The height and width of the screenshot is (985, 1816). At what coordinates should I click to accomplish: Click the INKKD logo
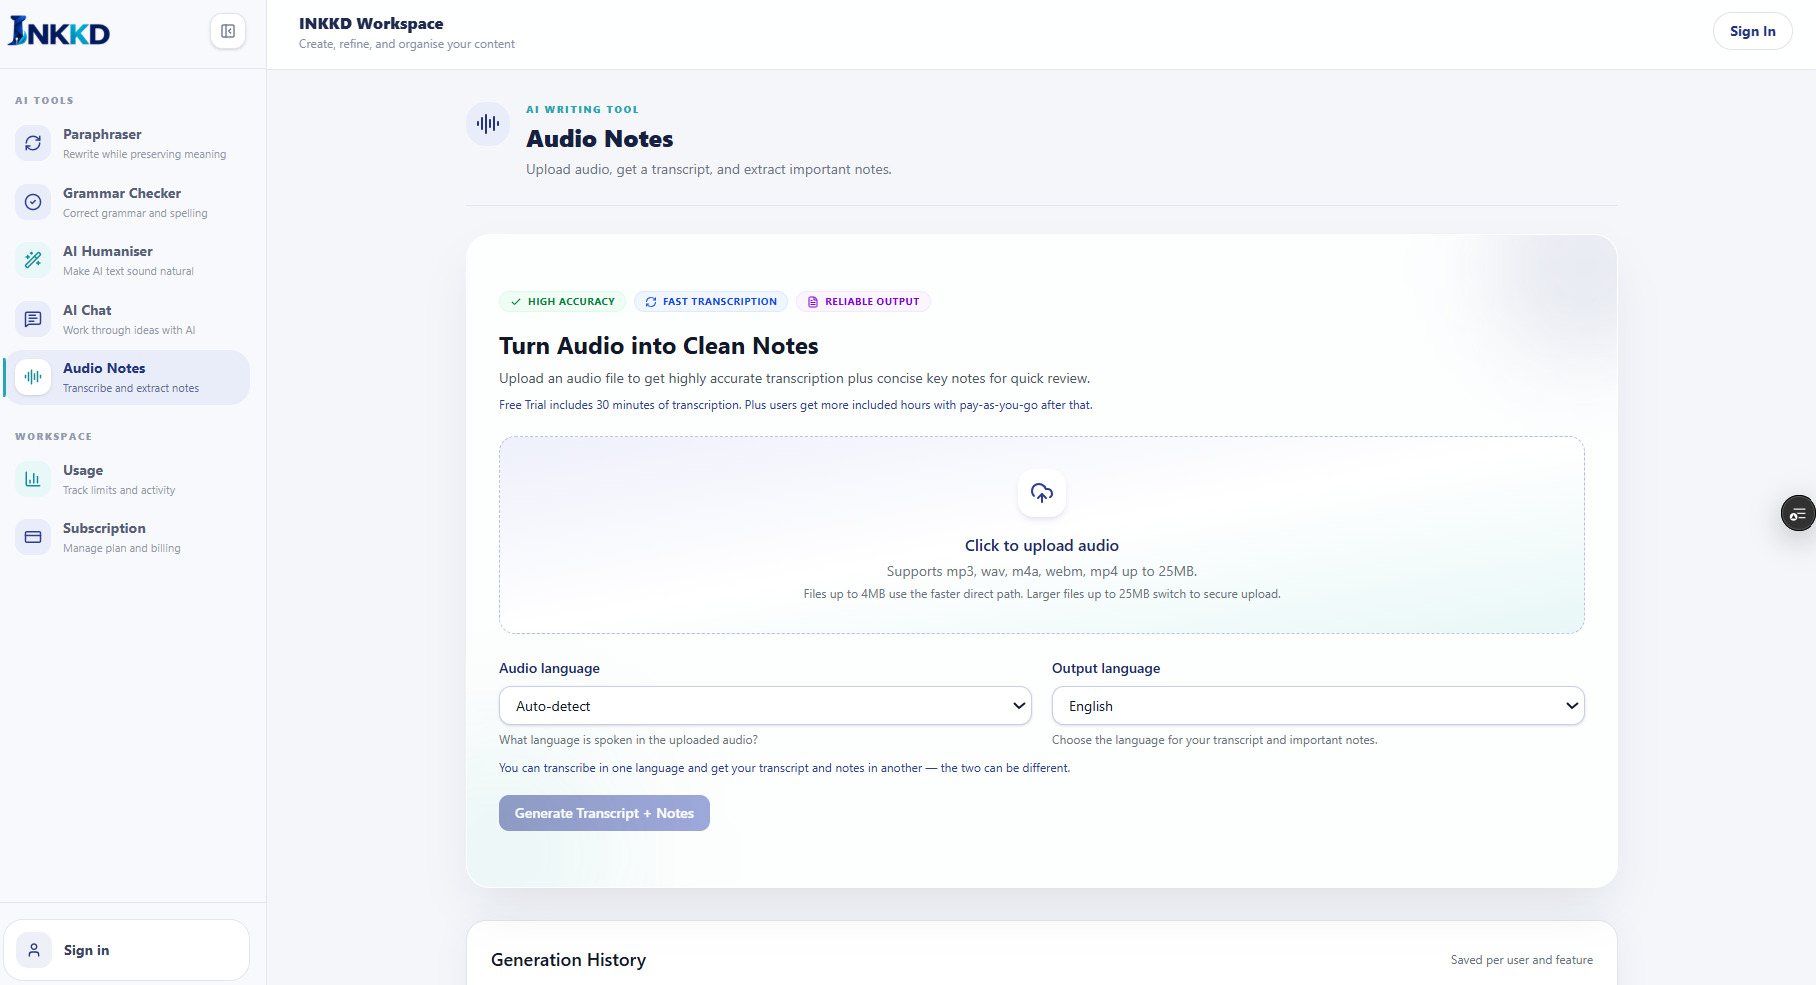point(59,31)
